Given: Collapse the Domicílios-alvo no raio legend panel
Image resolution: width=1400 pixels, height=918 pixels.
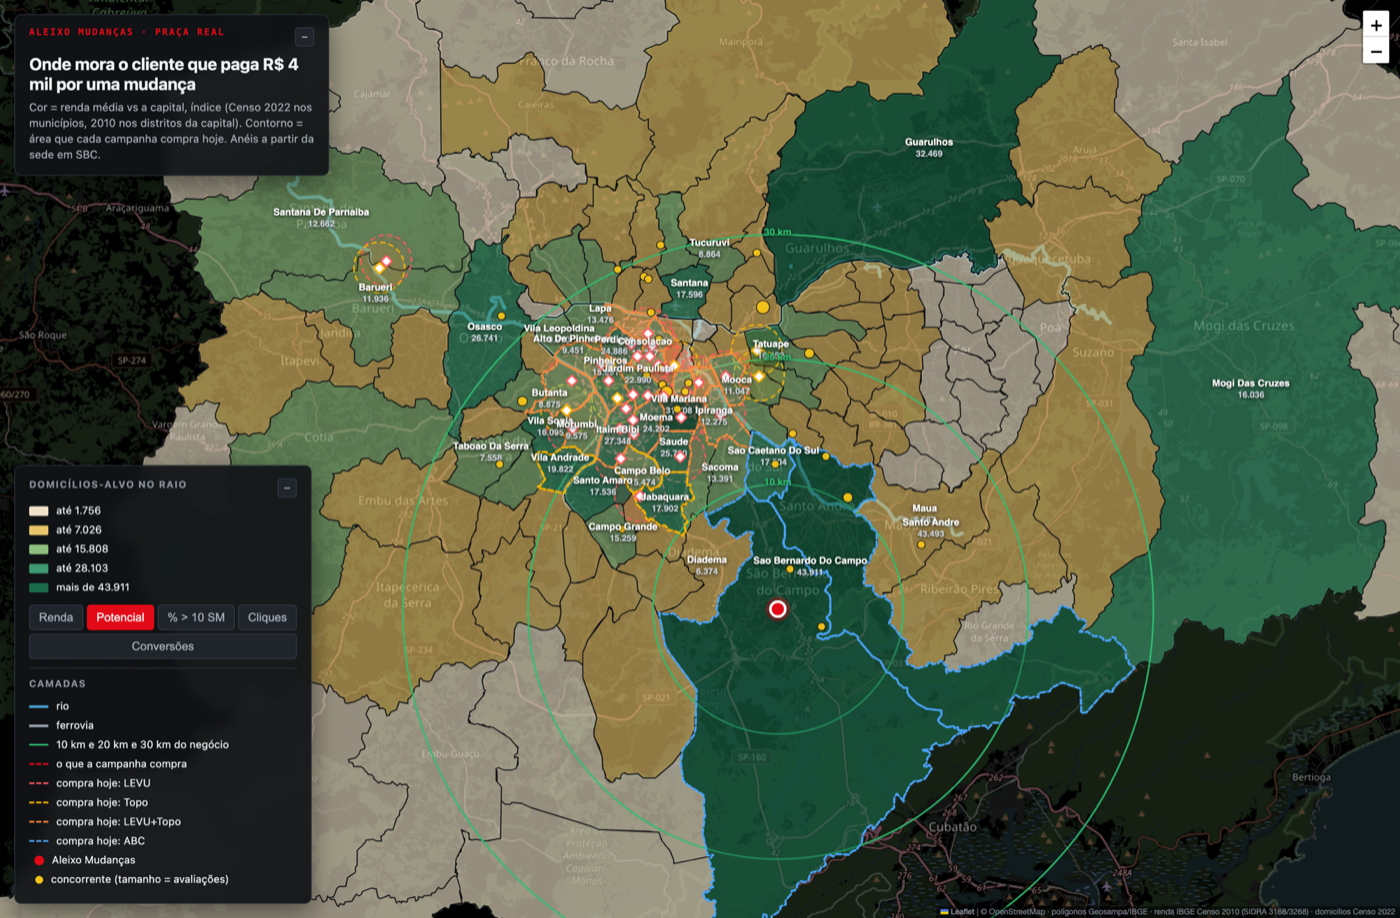Looking at the screenshot, I should point(287,488).
